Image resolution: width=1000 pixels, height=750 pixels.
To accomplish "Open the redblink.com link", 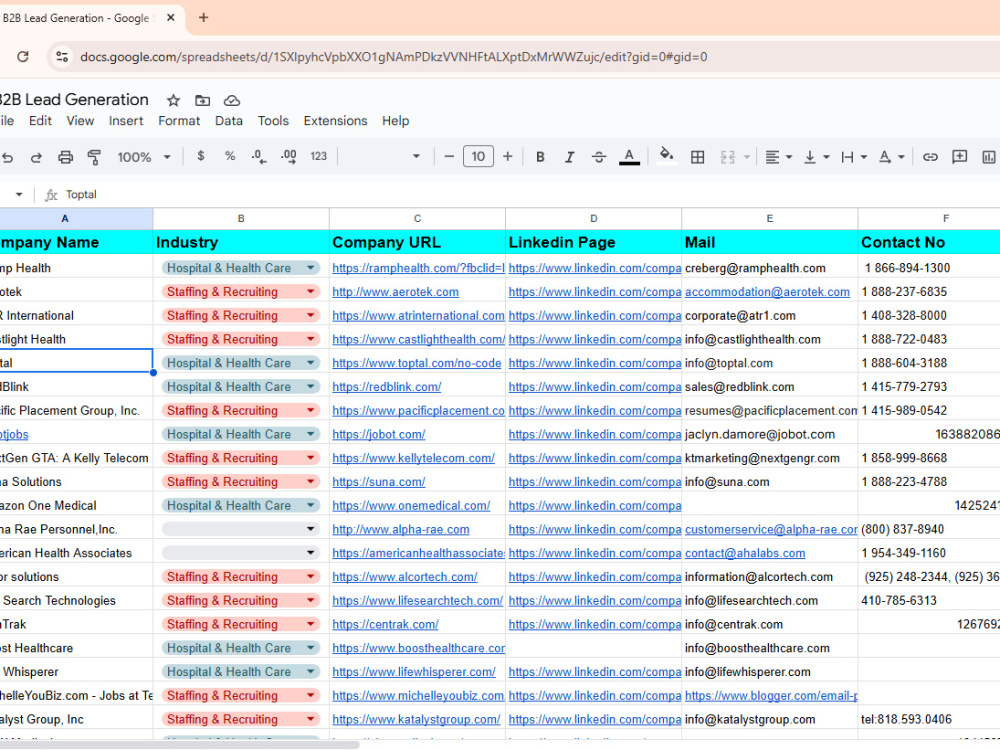I will (386, 386).
